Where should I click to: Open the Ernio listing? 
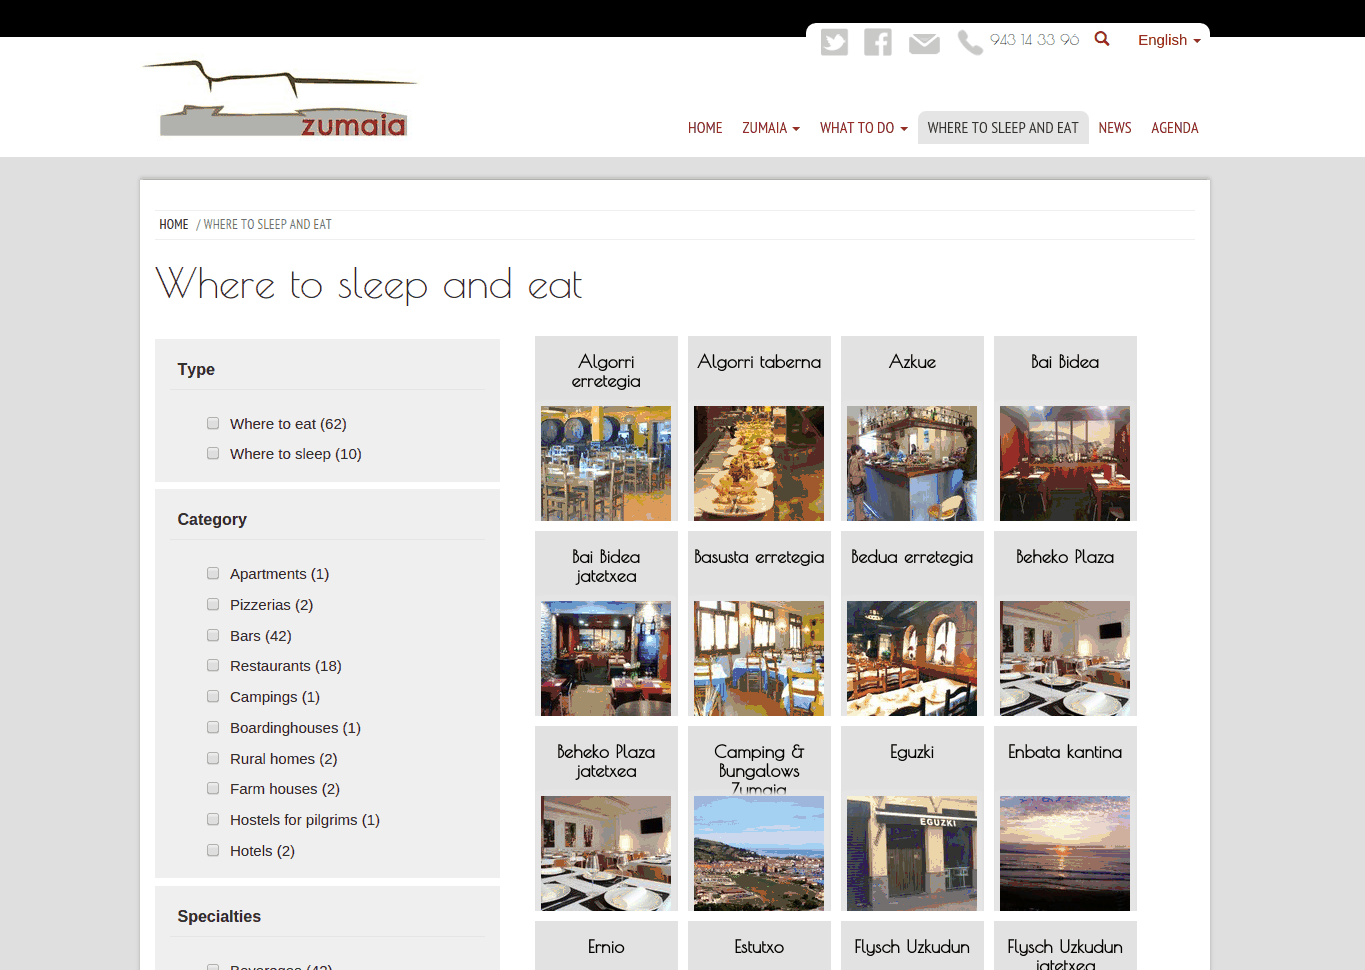click(606, 947)
